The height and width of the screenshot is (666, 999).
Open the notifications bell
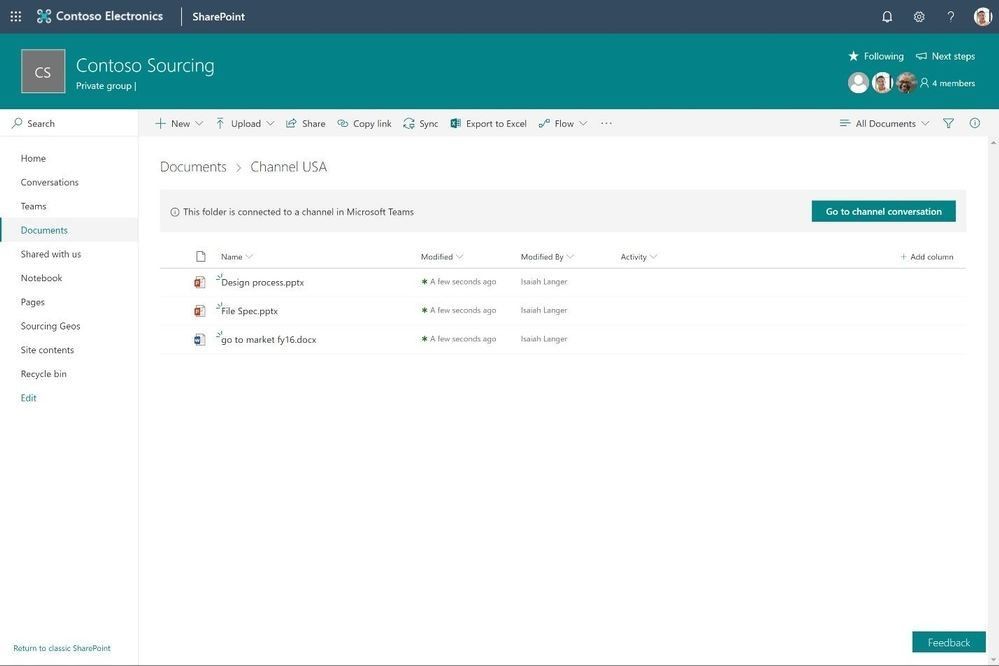(x=887, y=17)
